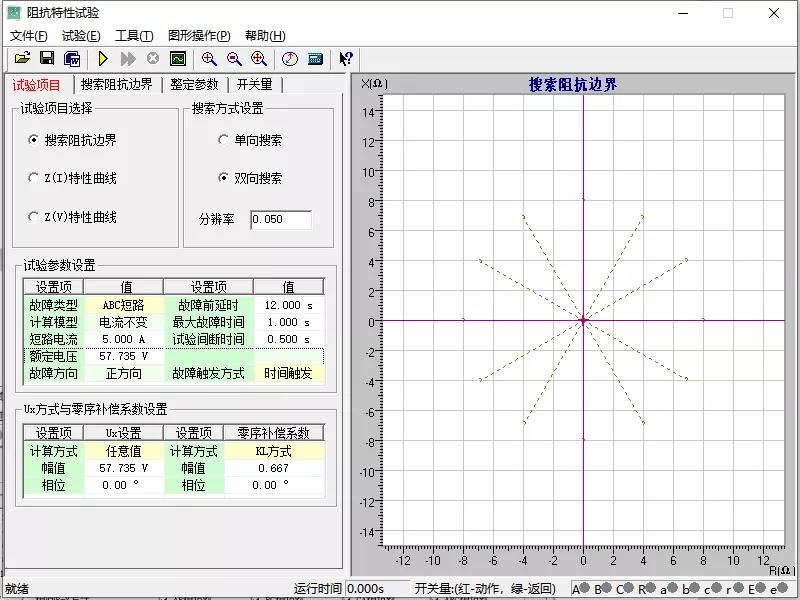Open the waveform monitor display icon
Viewport: 800px width, 600px height.
[x=177, y=59]
